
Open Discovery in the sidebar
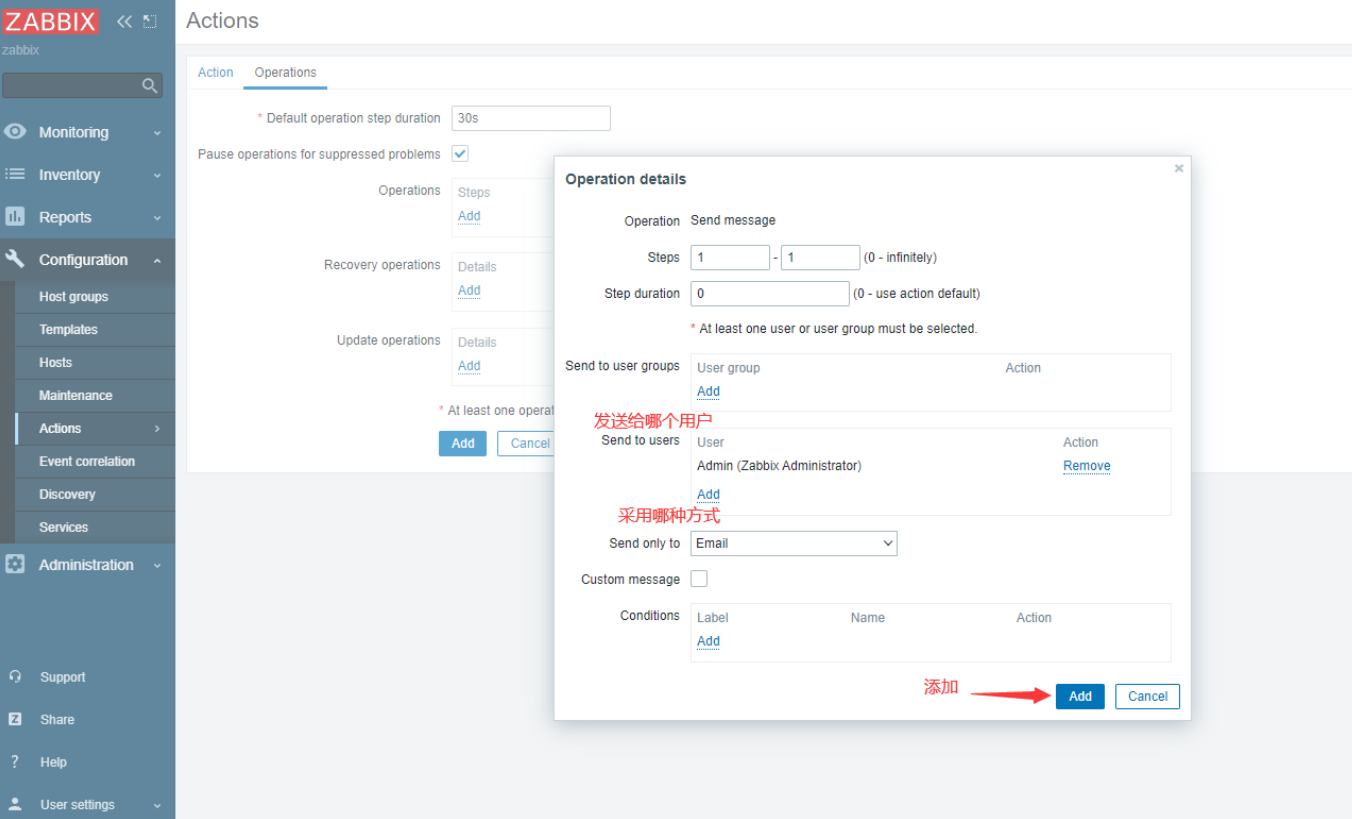[x=67, y=494]
